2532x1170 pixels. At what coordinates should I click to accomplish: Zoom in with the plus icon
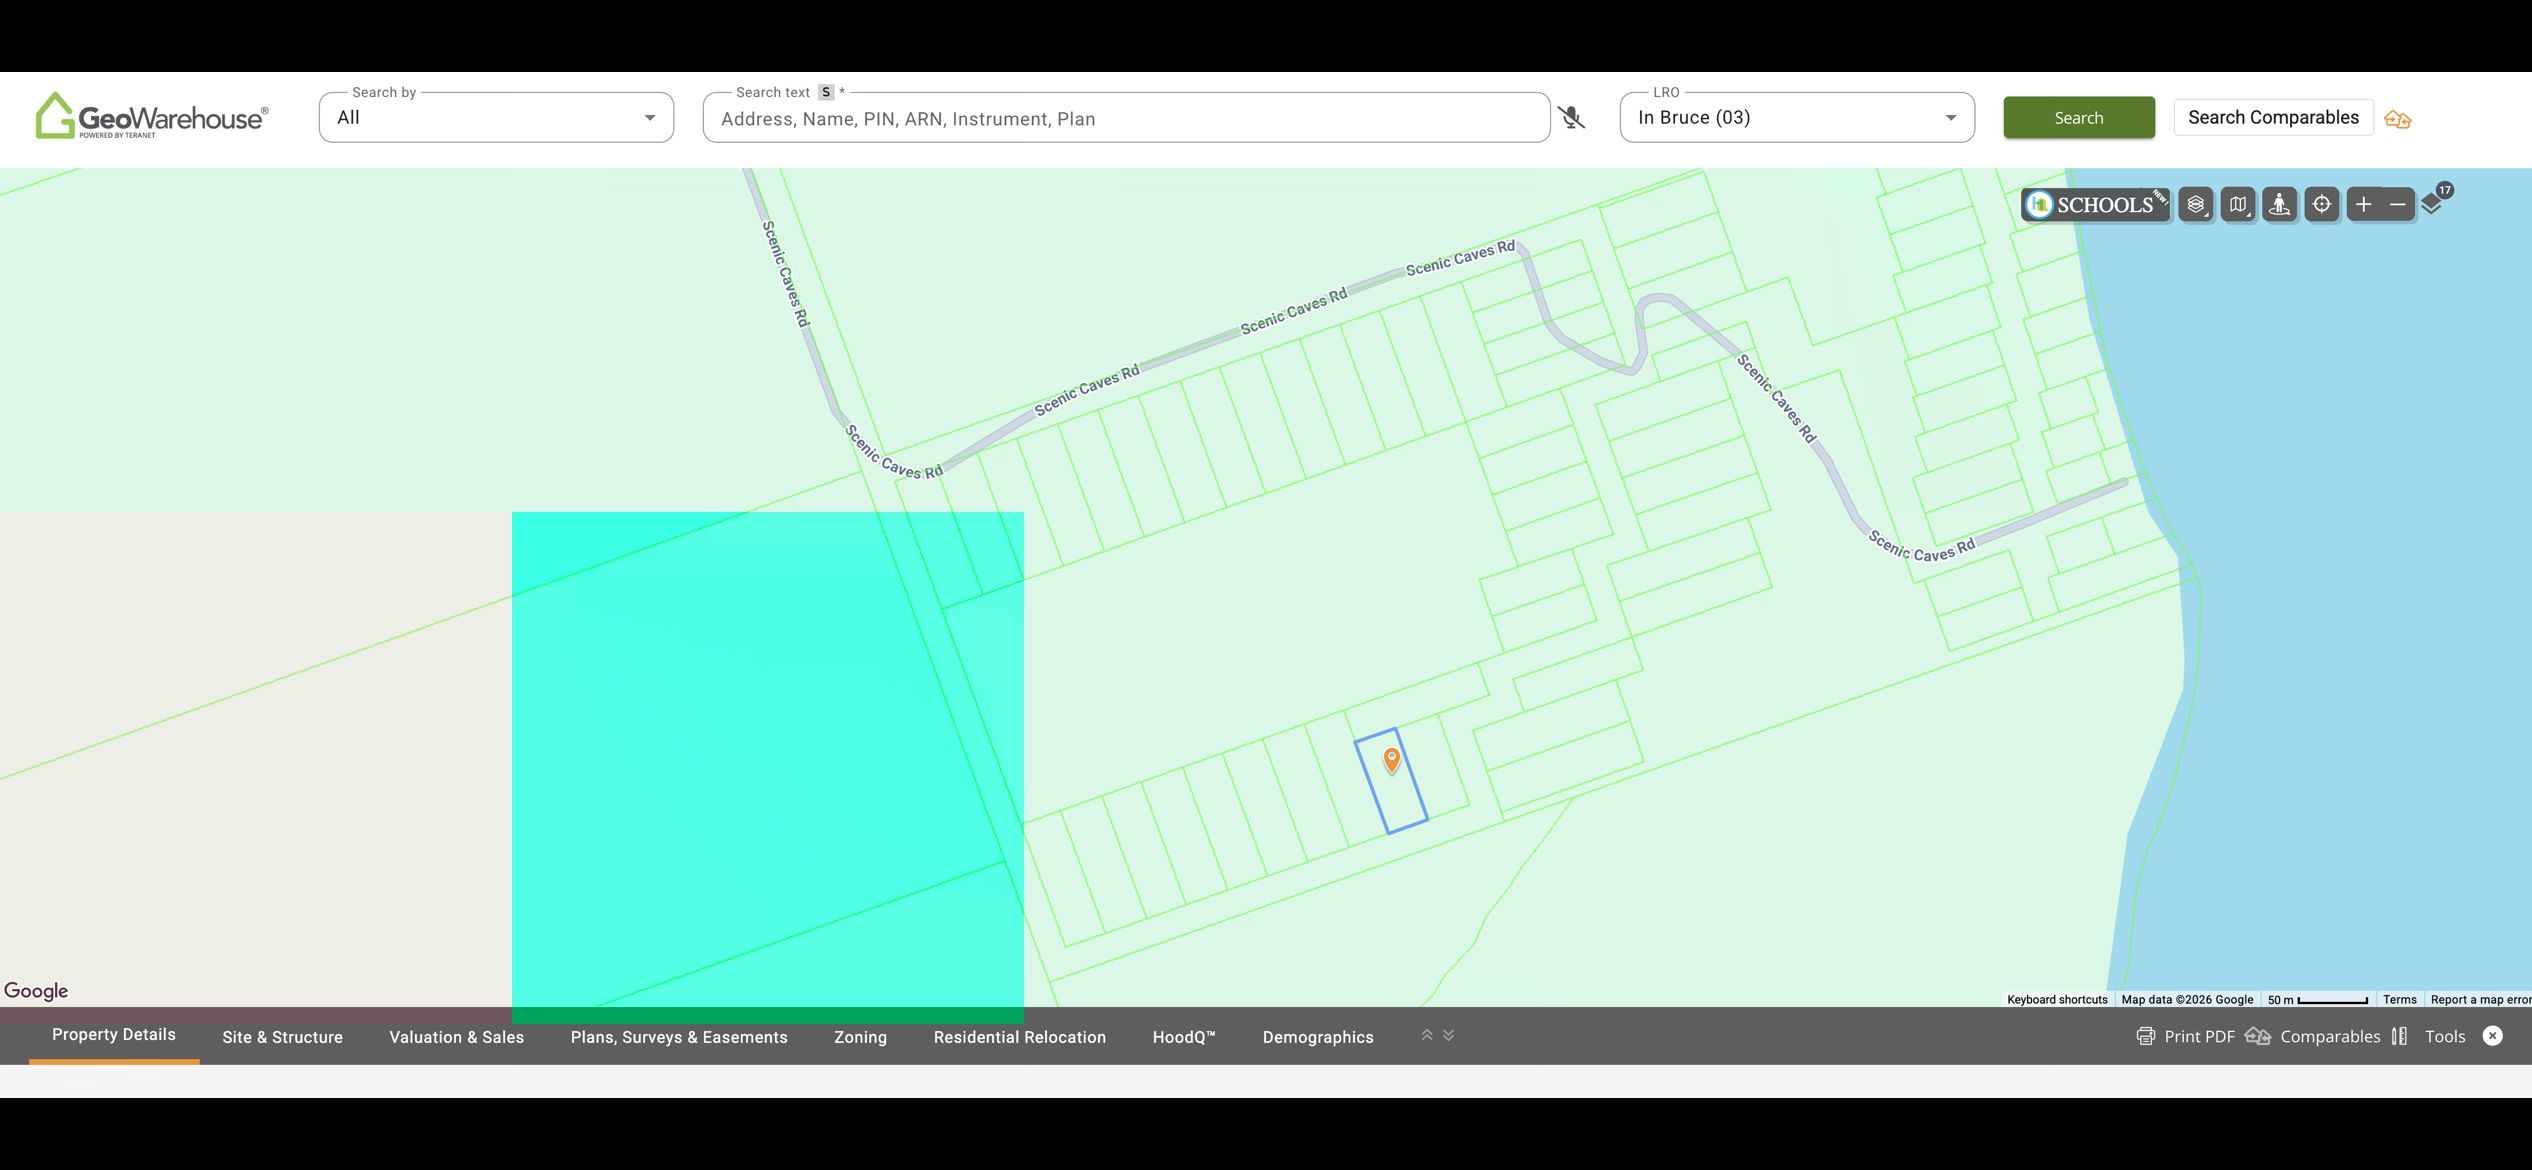click(2364, 205)
